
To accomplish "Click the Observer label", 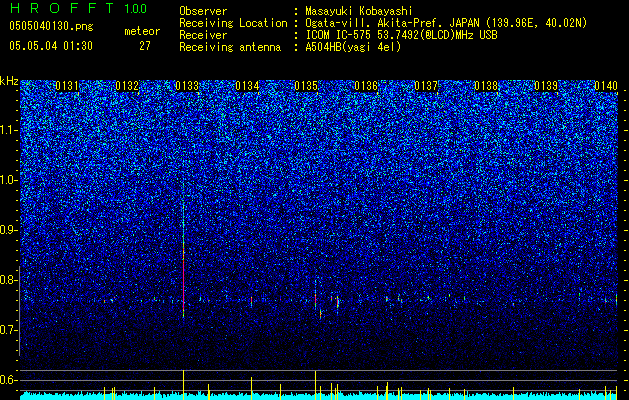I will (203, 11).
